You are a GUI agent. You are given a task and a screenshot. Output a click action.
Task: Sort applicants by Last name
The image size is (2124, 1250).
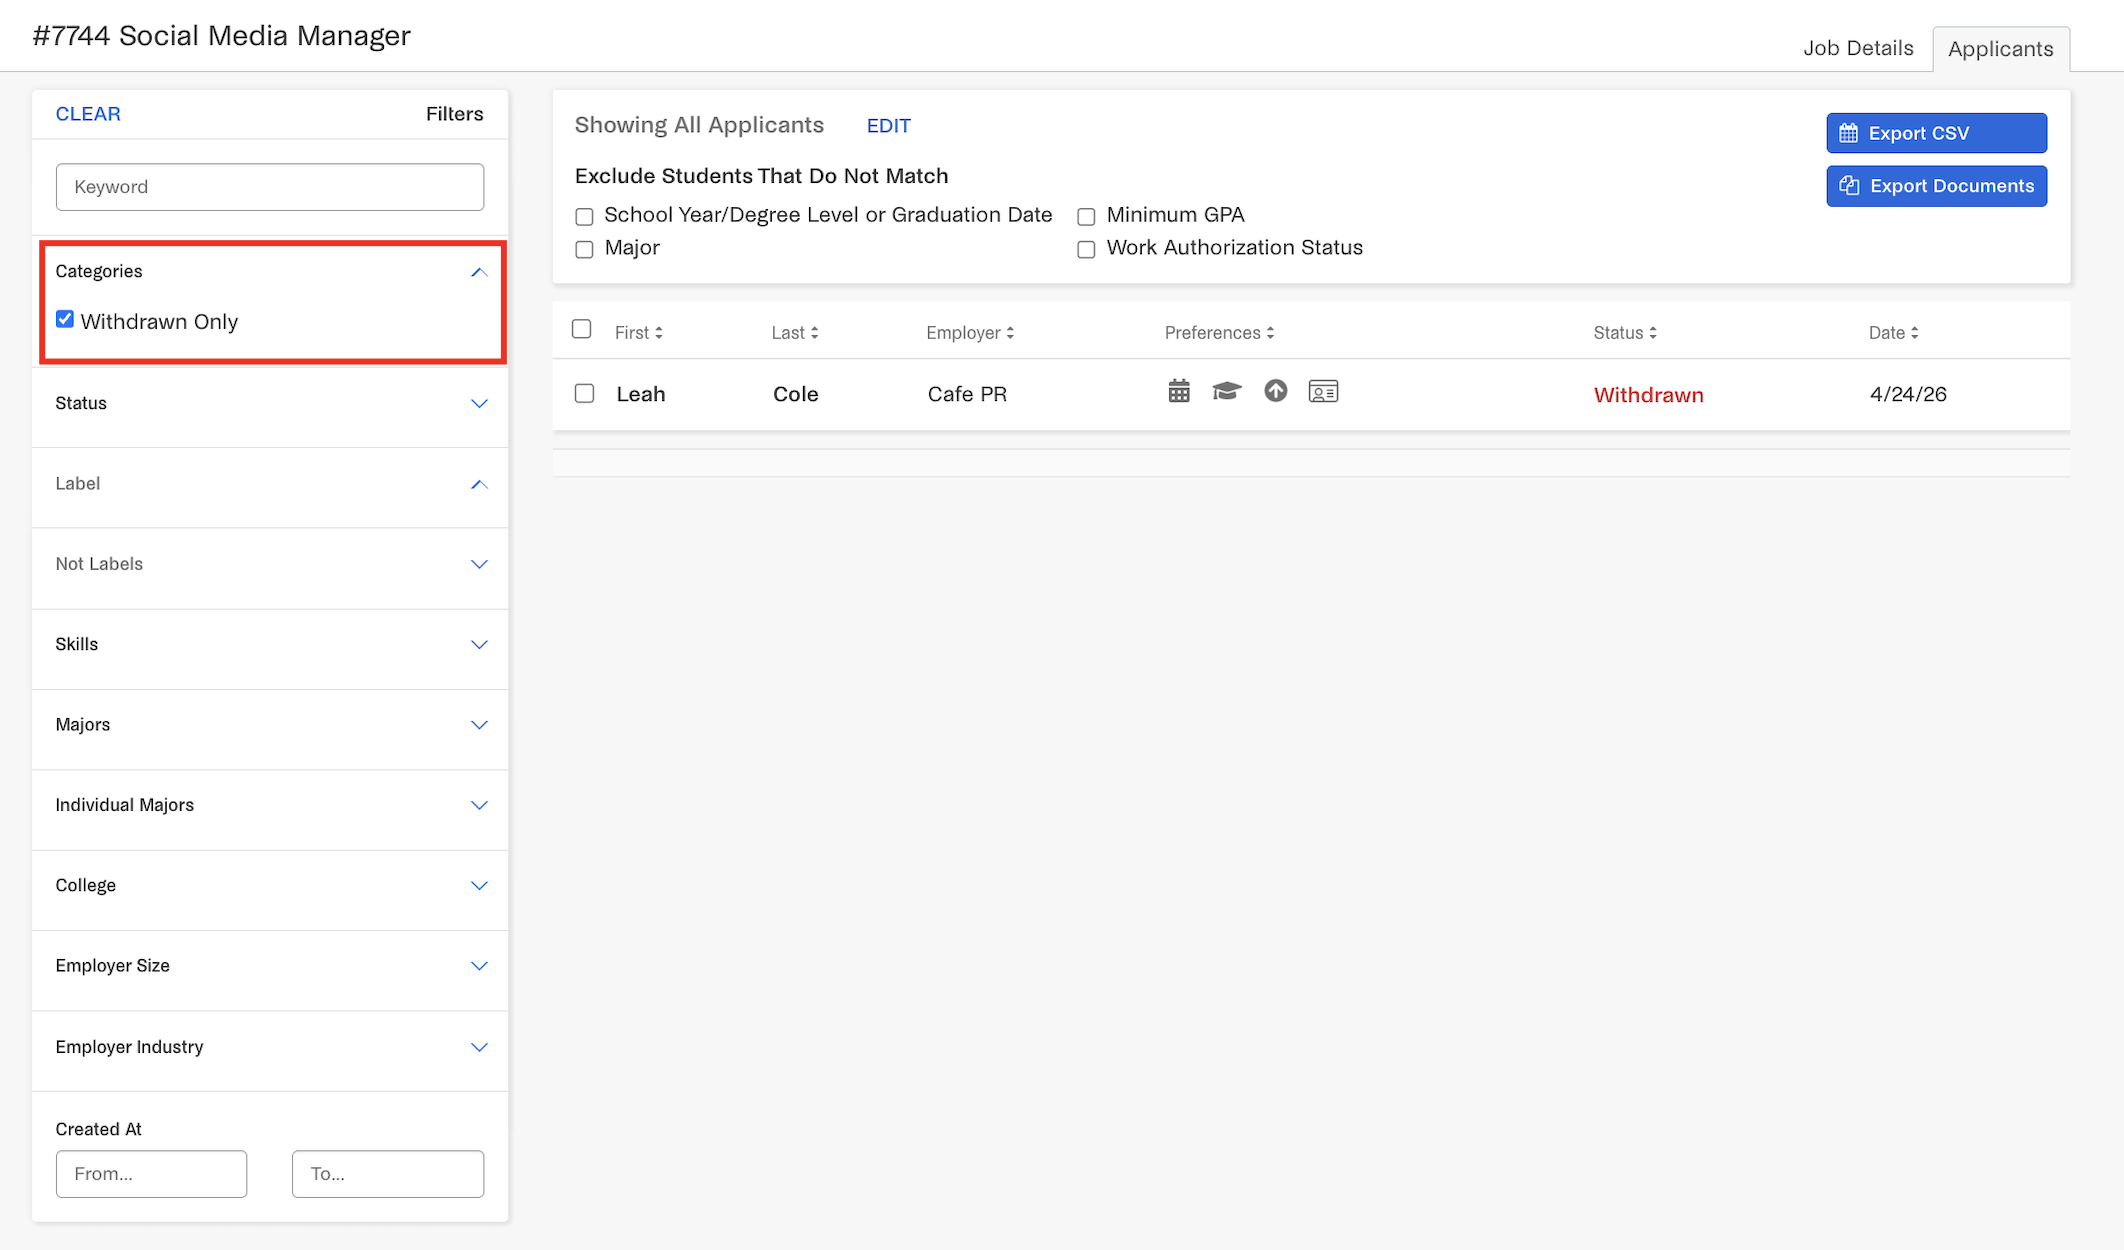tap(794, 333)
